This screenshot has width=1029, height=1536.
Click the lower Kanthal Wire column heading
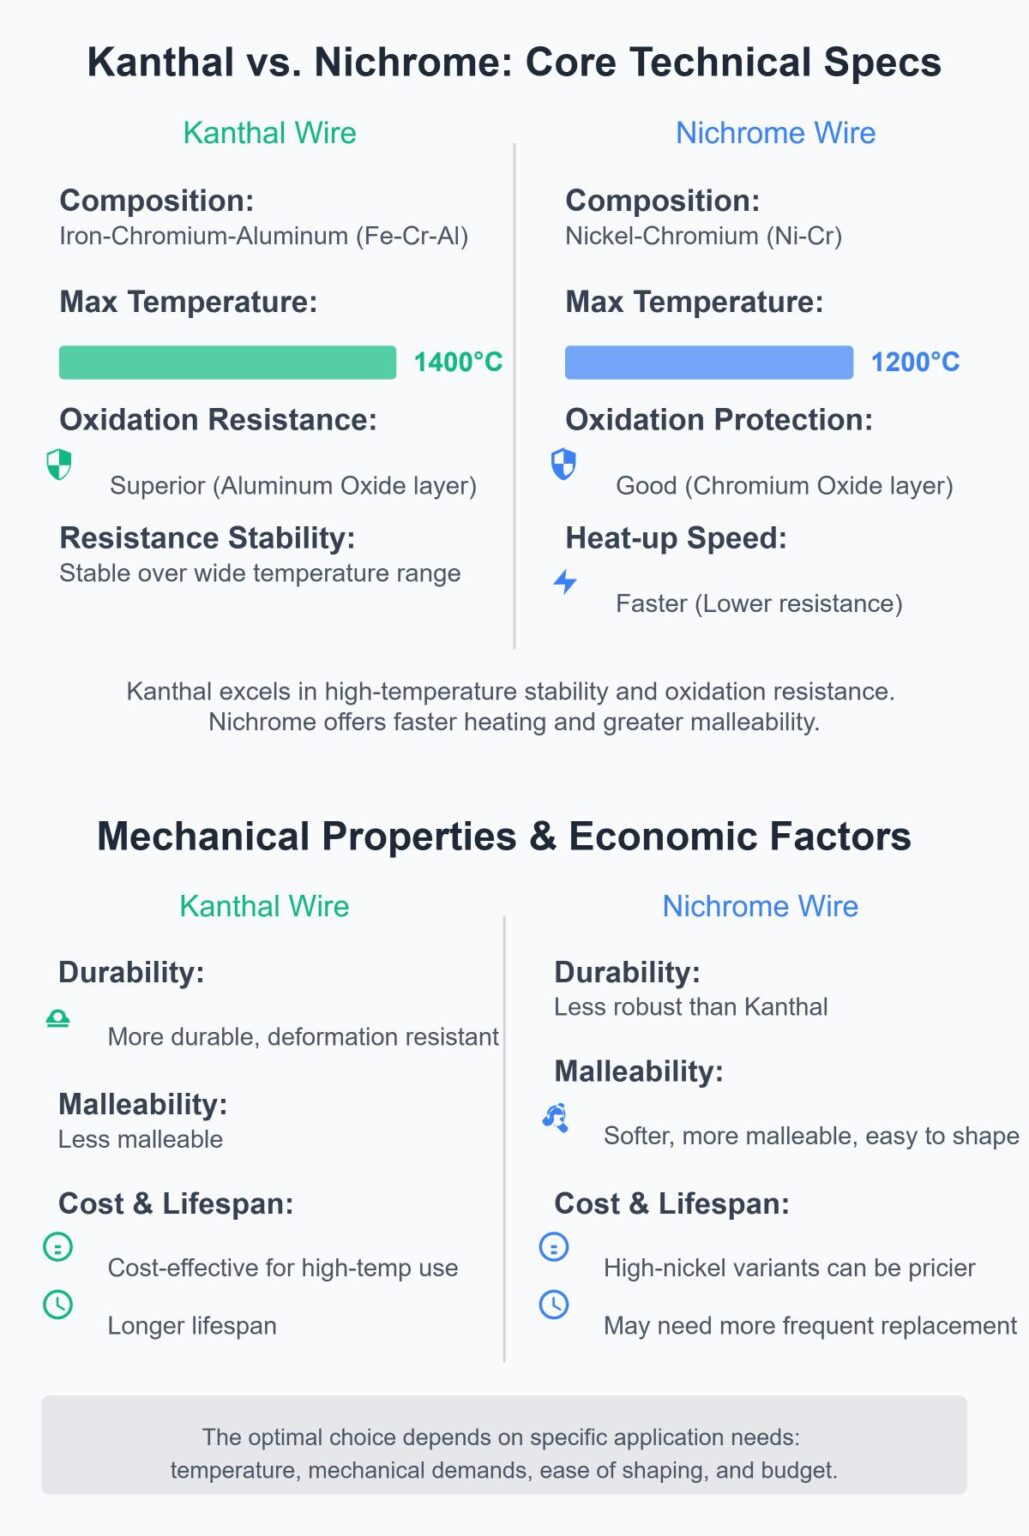(264, 906)
